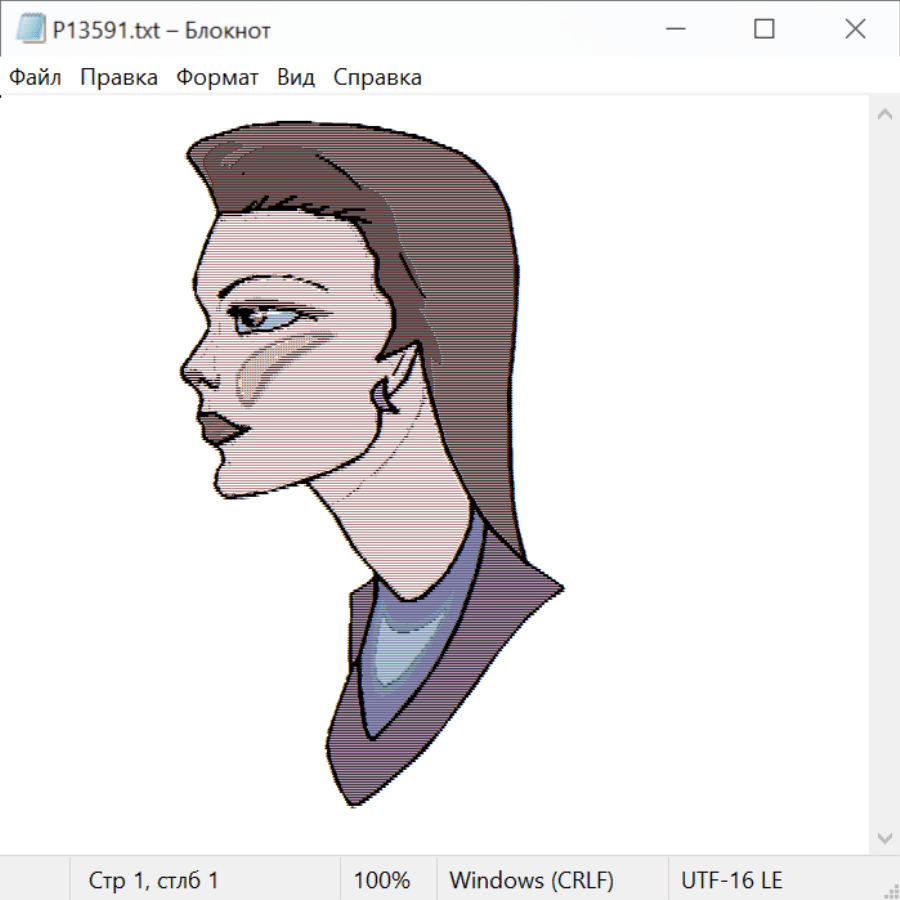Click the scroll up arrow
The height and width of the screenshot is (900, 900).
pyautogui.click(x=884, y=115)
